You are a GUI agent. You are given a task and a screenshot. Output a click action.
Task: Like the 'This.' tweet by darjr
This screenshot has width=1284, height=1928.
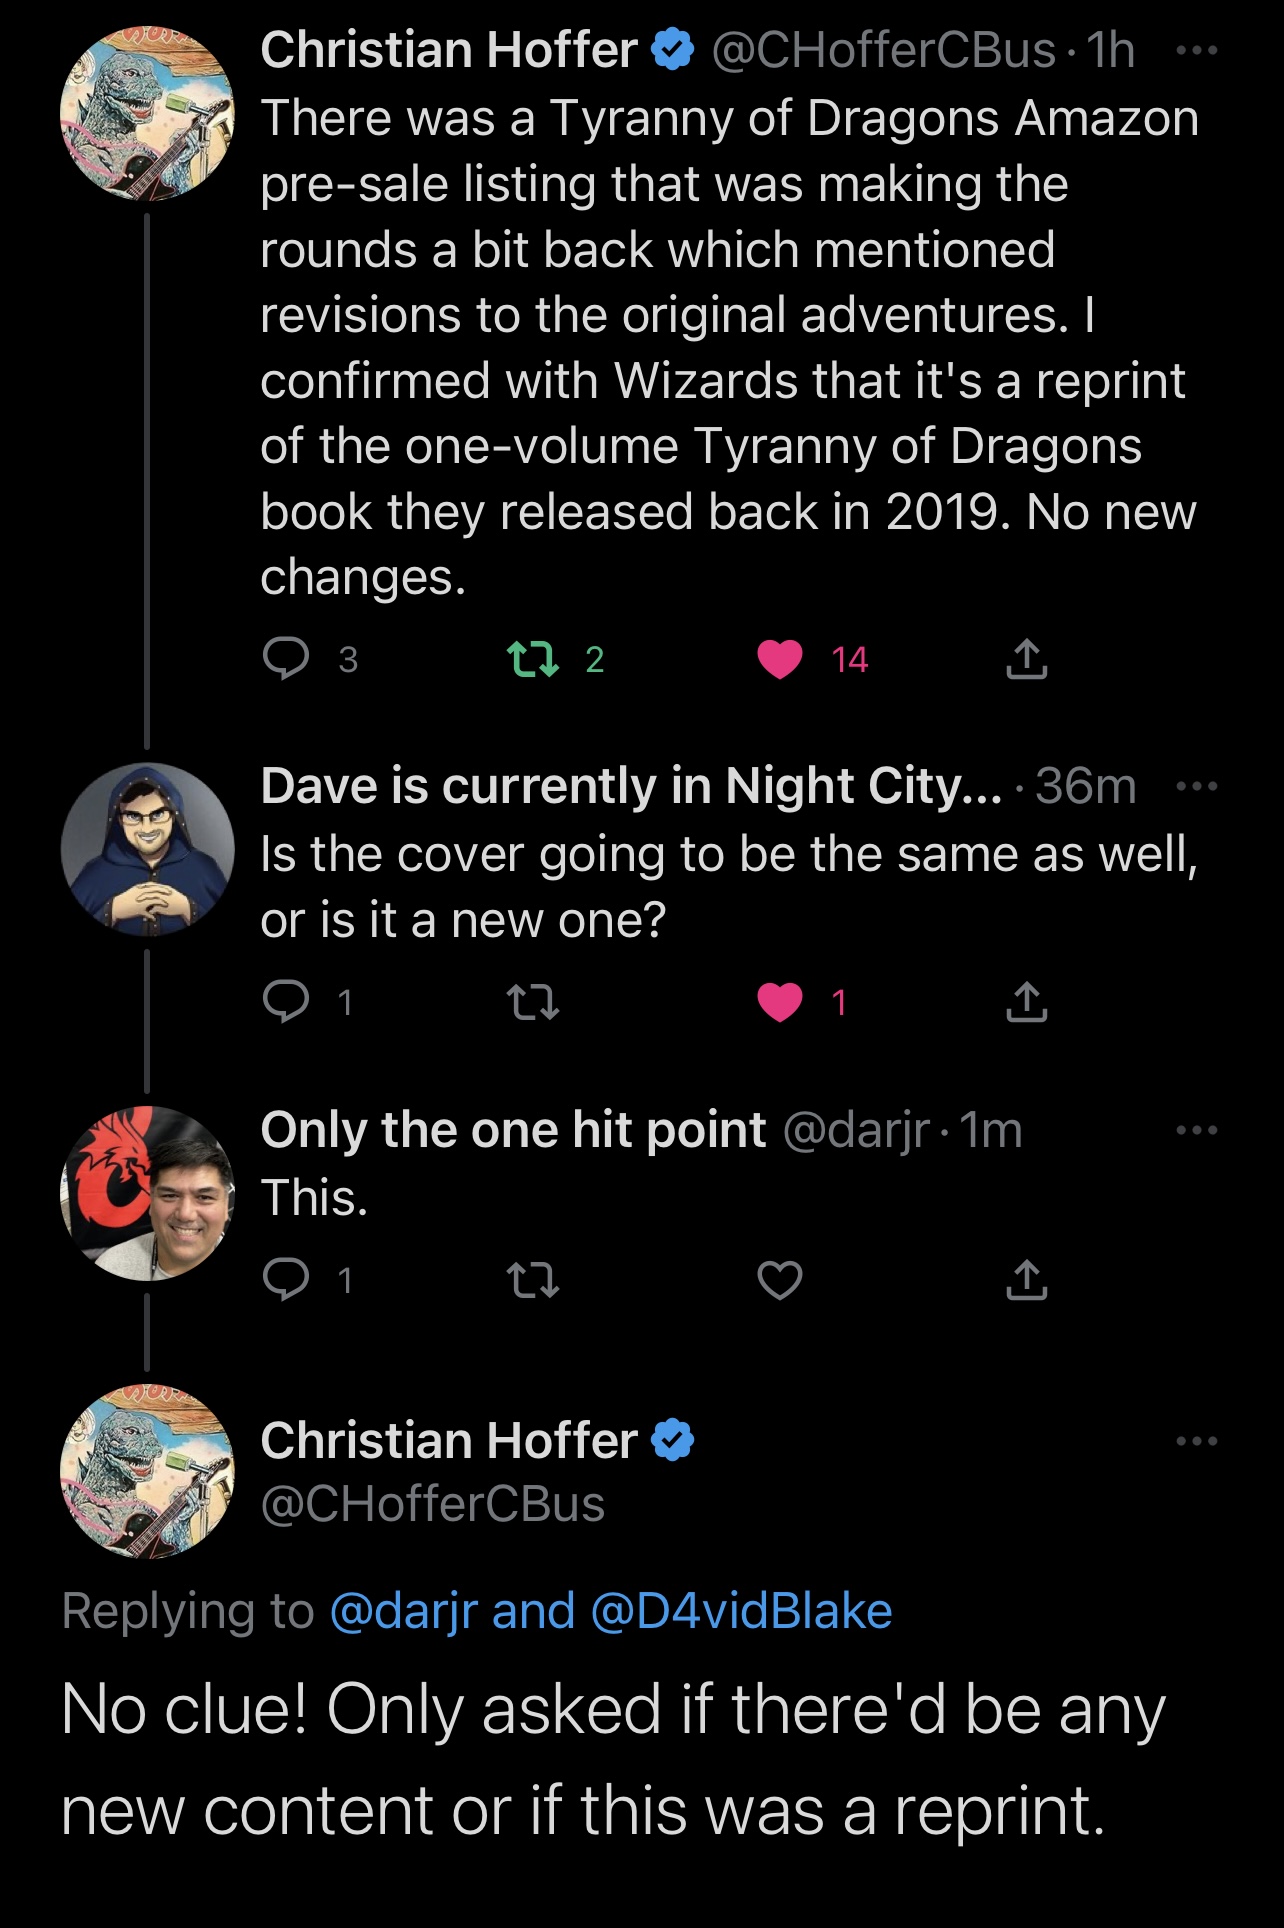[780, 1280]
